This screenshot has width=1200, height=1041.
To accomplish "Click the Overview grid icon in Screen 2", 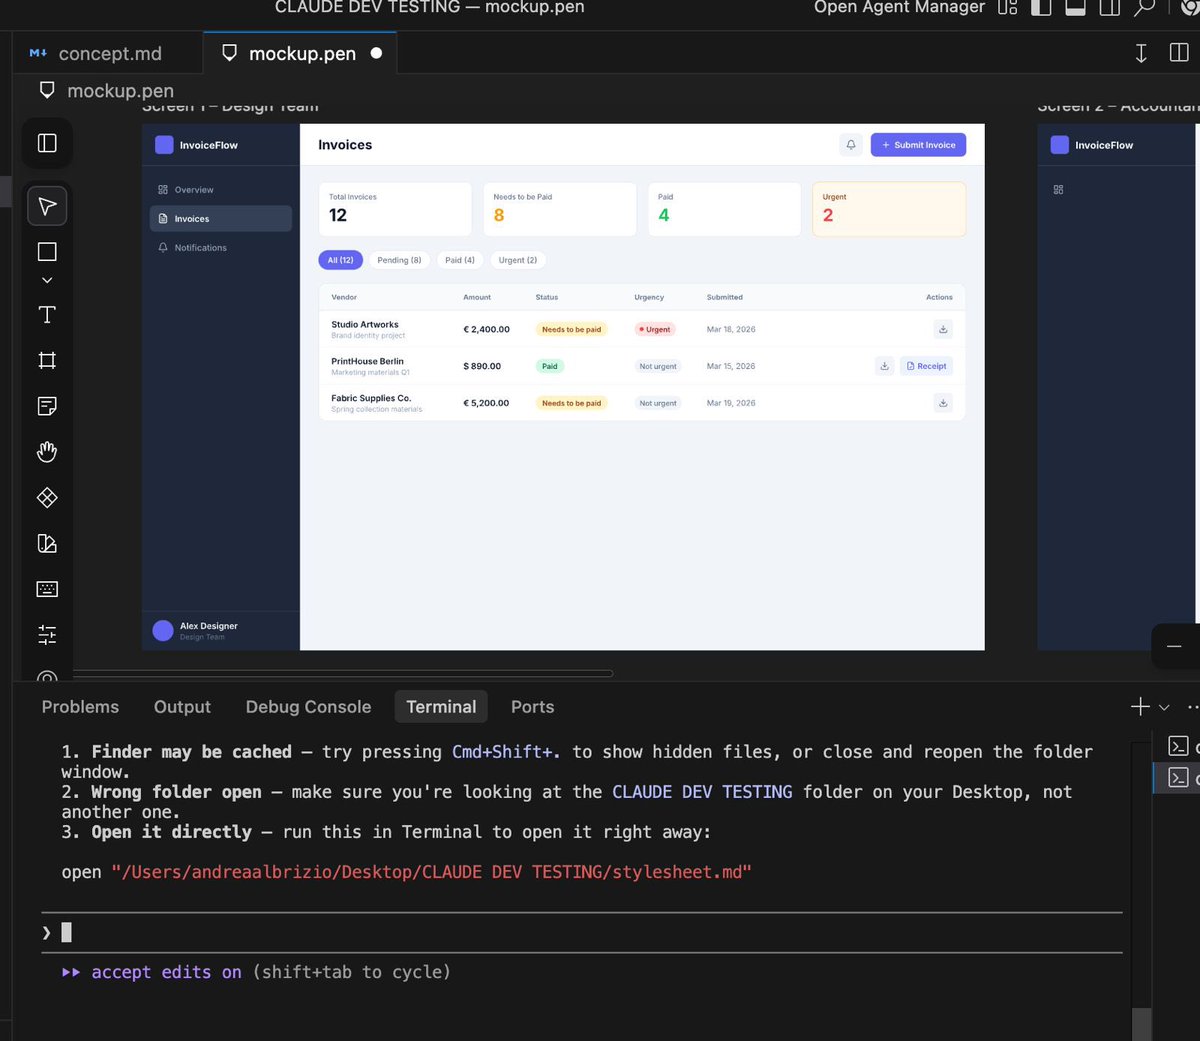I will tap(1058, 189).
